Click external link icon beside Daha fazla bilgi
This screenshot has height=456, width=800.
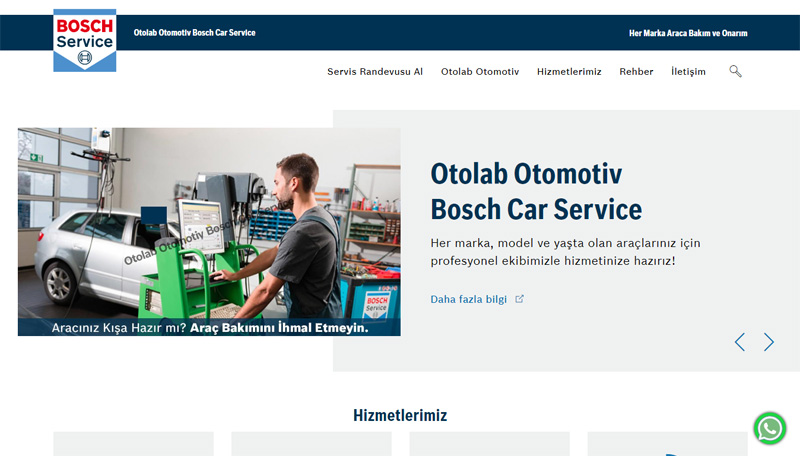[519, 299]
